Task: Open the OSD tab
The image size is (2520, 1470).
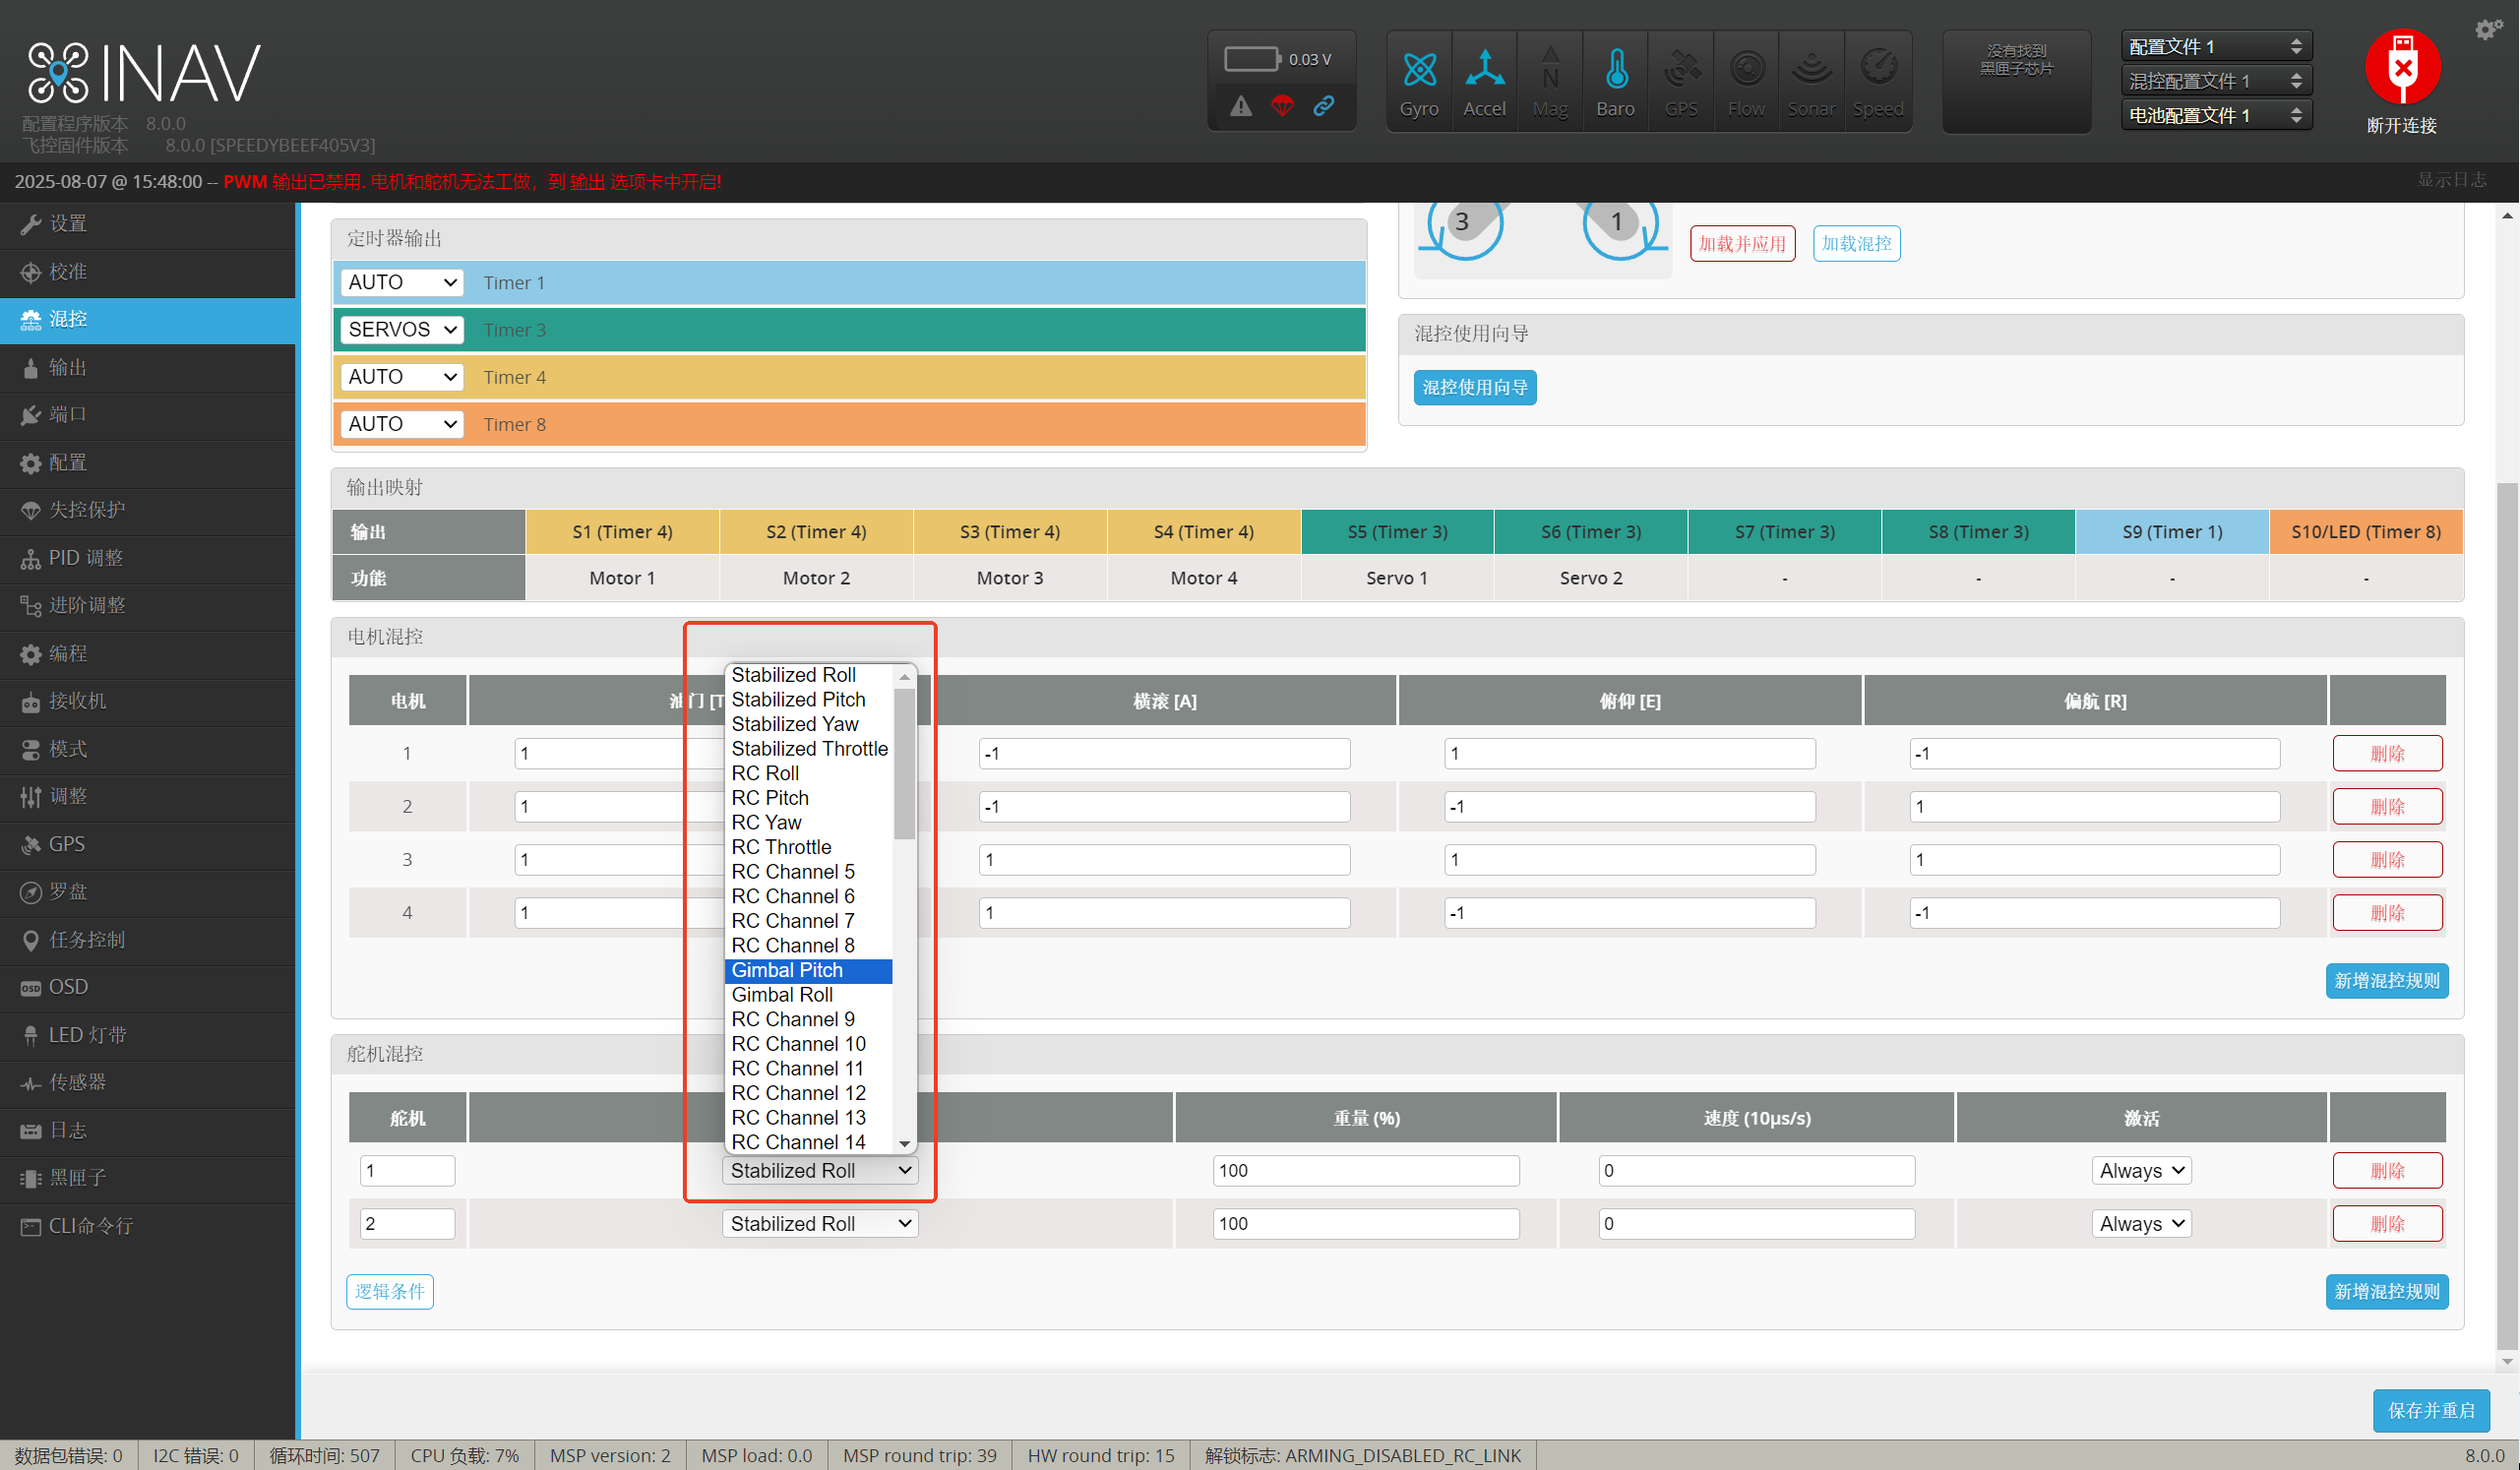Action: [148, 987]
